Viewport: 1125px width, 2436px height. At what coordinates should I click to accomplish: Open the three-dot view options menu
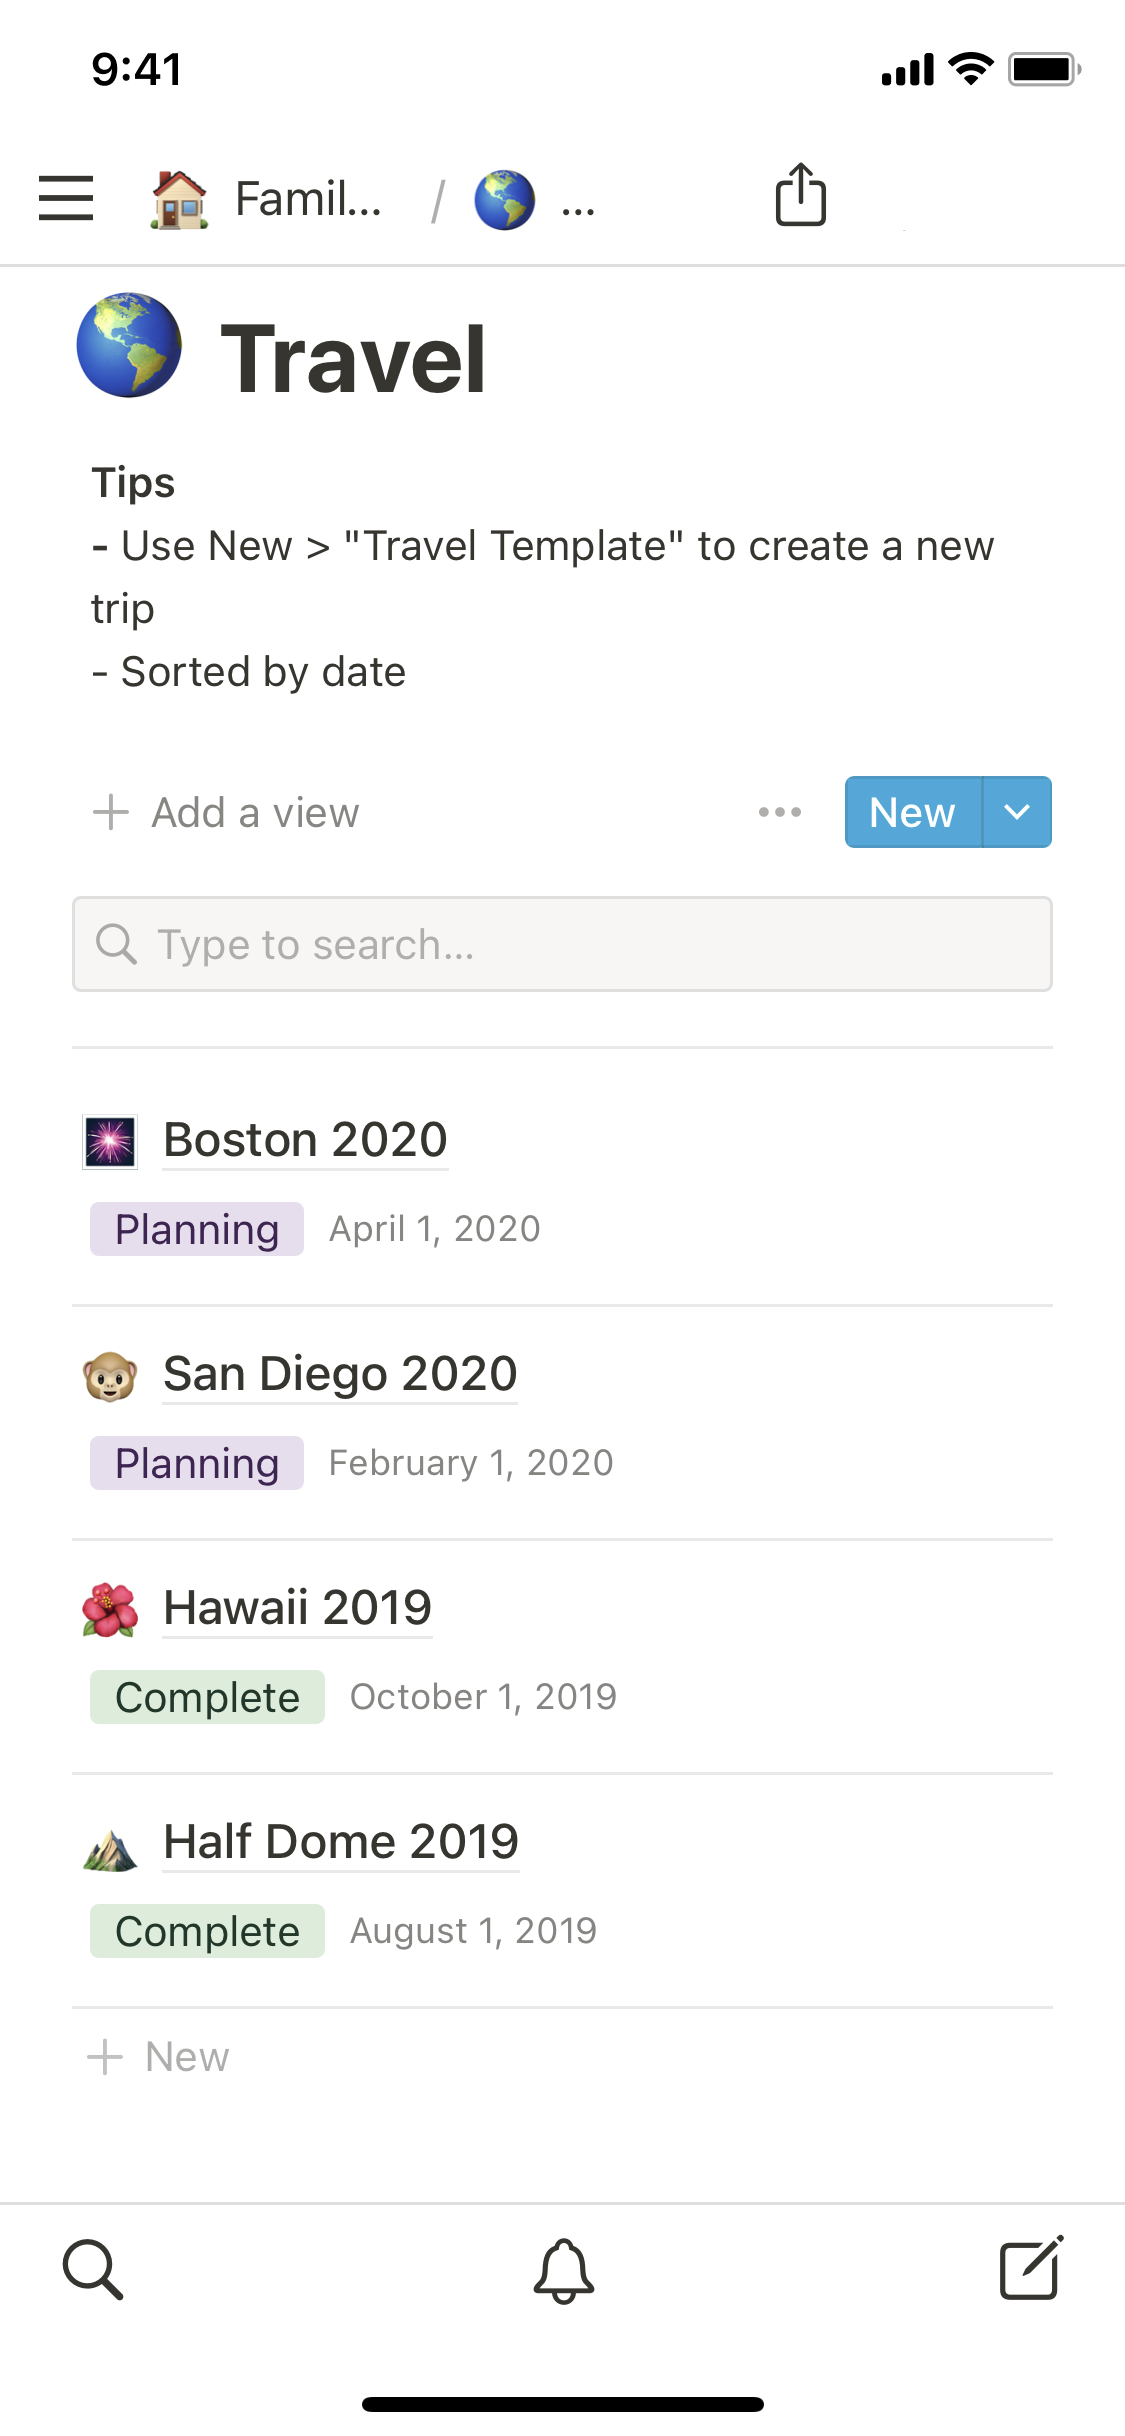(x=779, y=812)
